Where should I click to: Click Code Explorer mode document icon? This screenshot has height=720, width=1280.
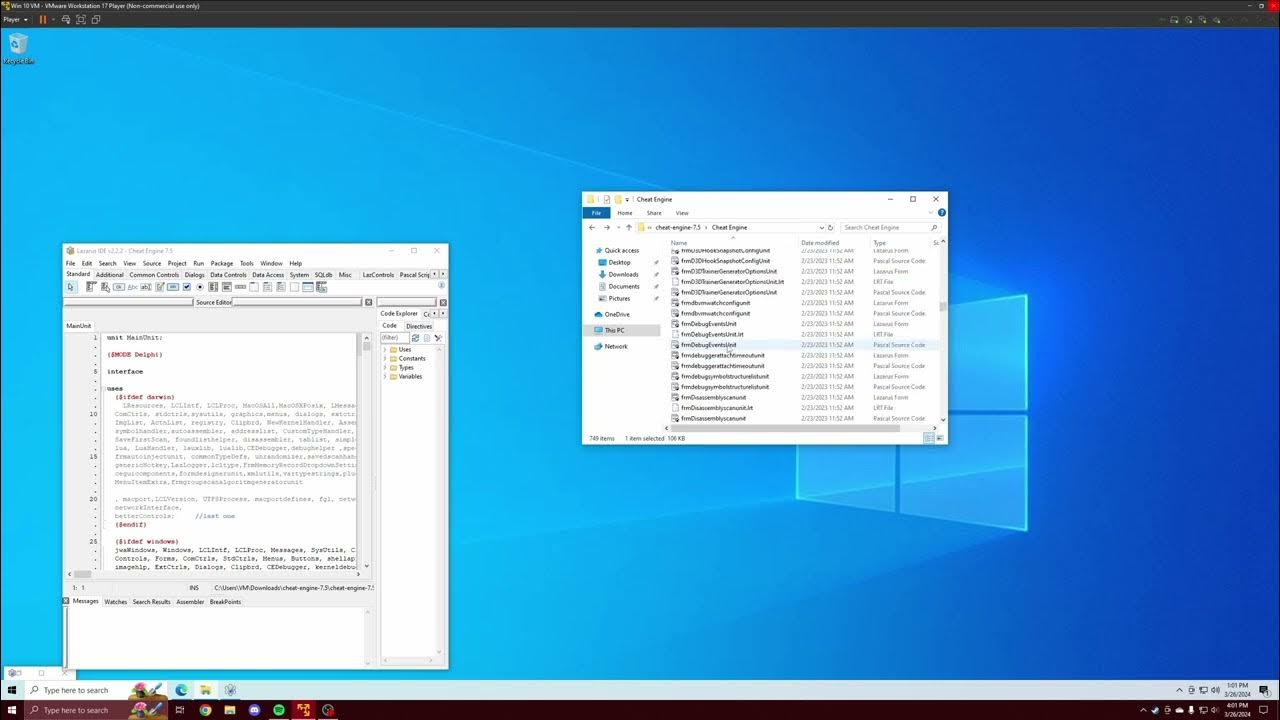tap(427, 337)
